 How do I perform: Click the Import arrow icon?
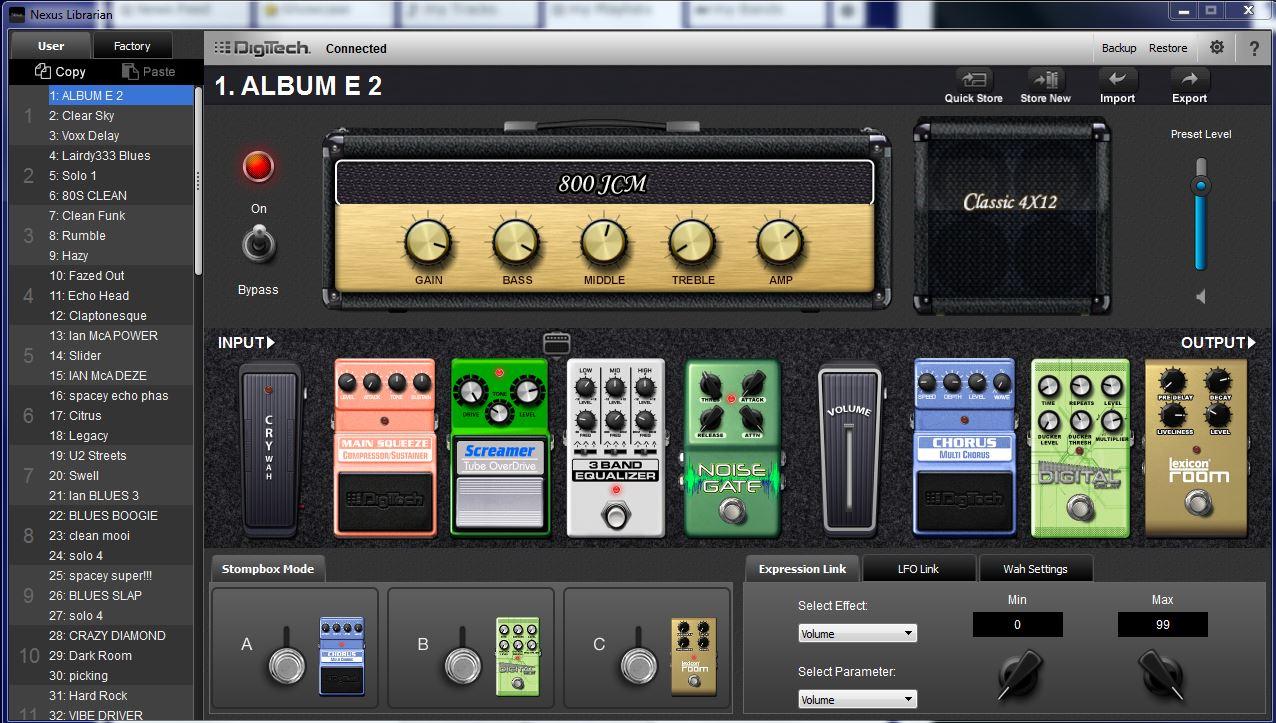[1117, 80]
